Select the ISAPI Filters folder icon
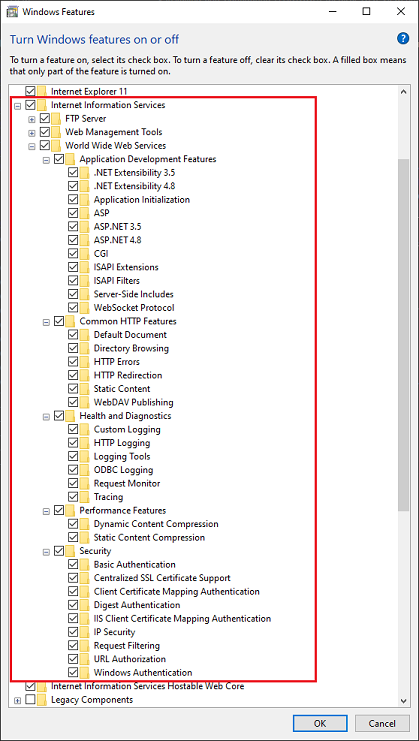Viewport: 419px width, 741px height. (85, 281)
